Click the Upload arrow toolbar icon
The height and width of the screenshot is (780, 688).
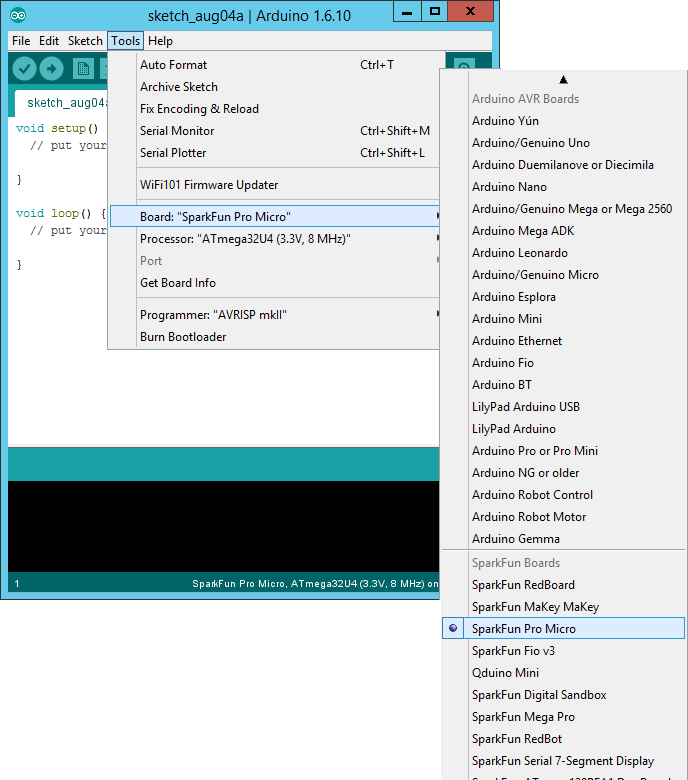pos(52,69)
